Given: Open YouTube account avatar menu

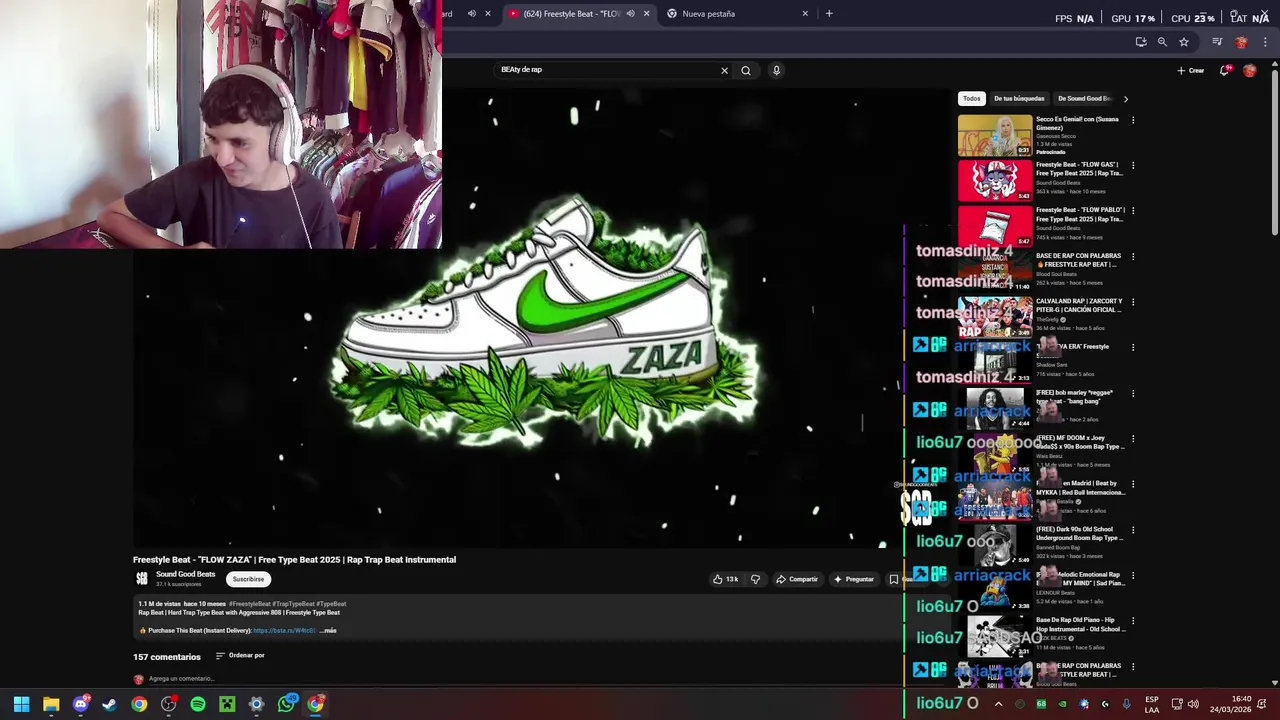Looking at the screenshot, I should (x=1249, y=70).
